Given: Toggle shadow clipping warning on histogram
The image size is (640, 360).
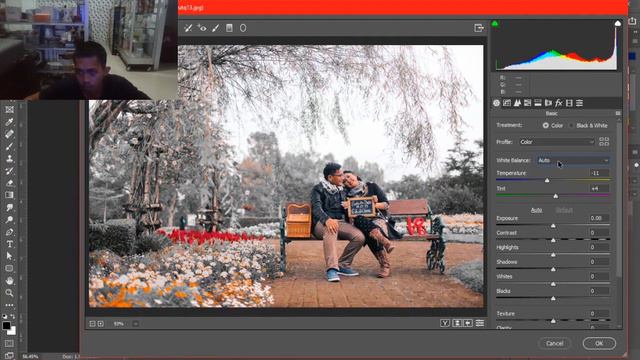Looking at the screenshot, I should click(495, 24).
